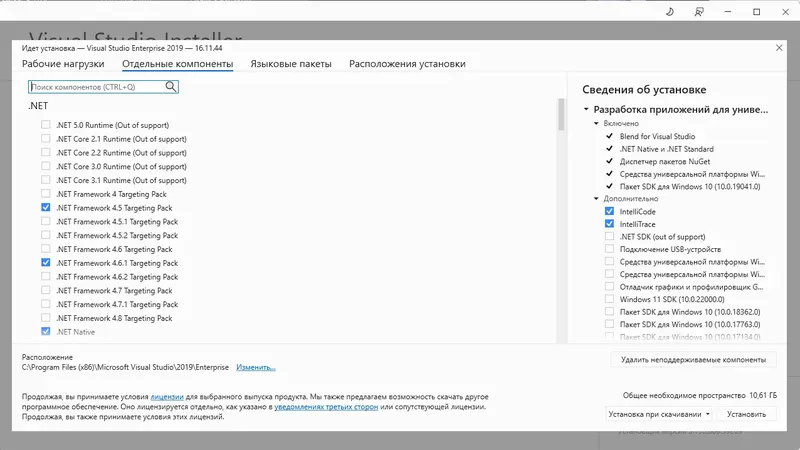Select .NET Core 3.0 Runtime checkbox
The image size is (800, 450).
click(46, 166)
